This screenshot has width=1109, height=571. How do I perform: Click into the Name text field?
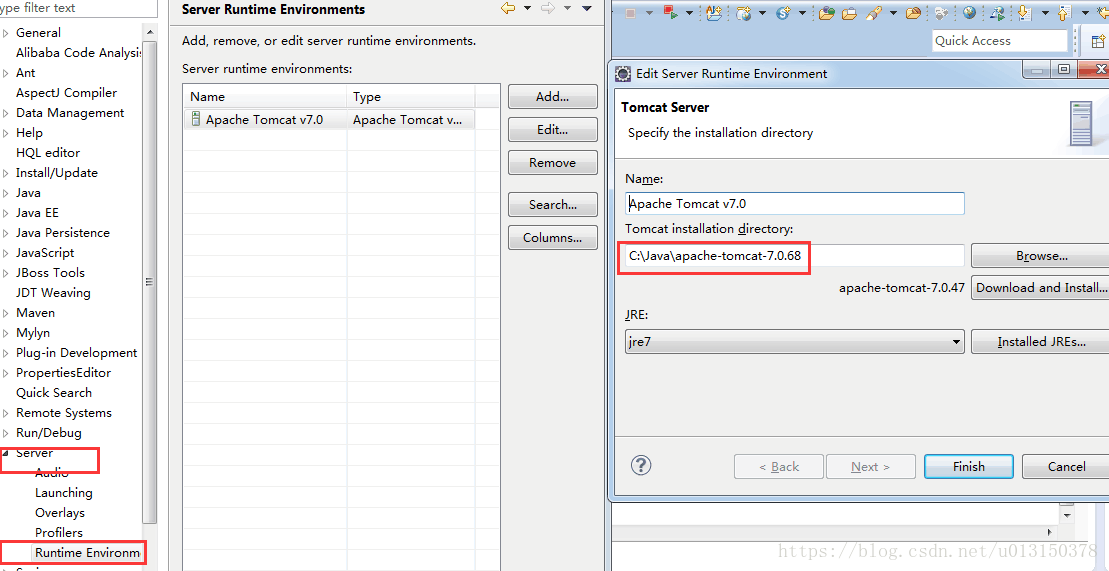[x=794, y=204]
